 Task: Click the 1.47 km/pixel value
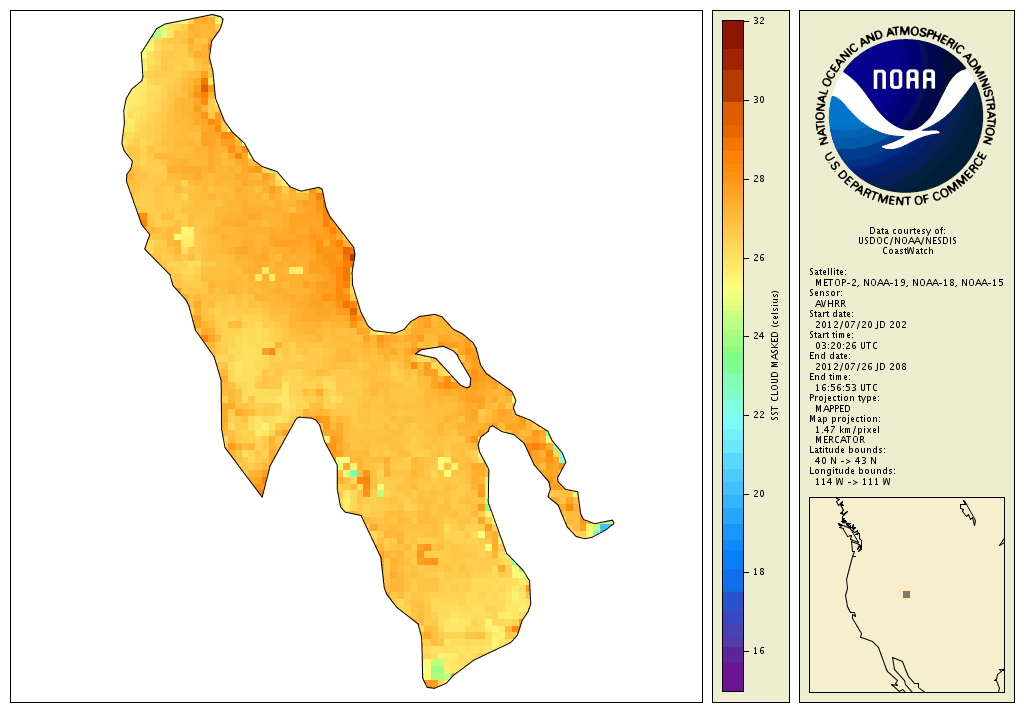tap(847, 430)
